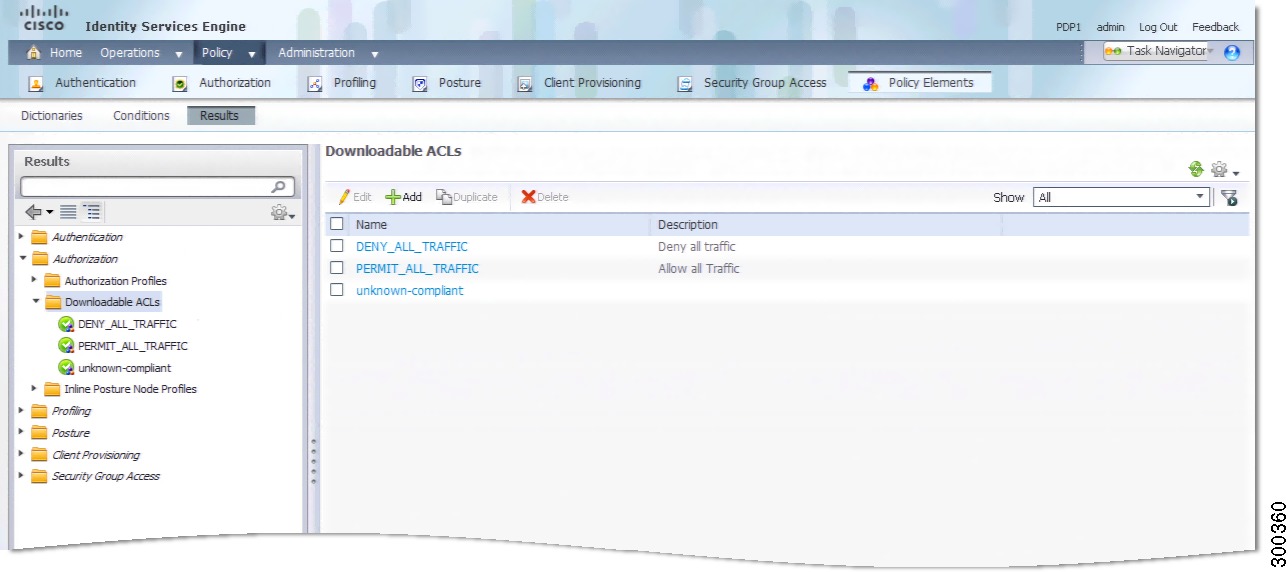Screen dimensions: 1288x572
Task: Expand the Profiling tree folder
Action: pyautogui.click(x=20, y=411)
